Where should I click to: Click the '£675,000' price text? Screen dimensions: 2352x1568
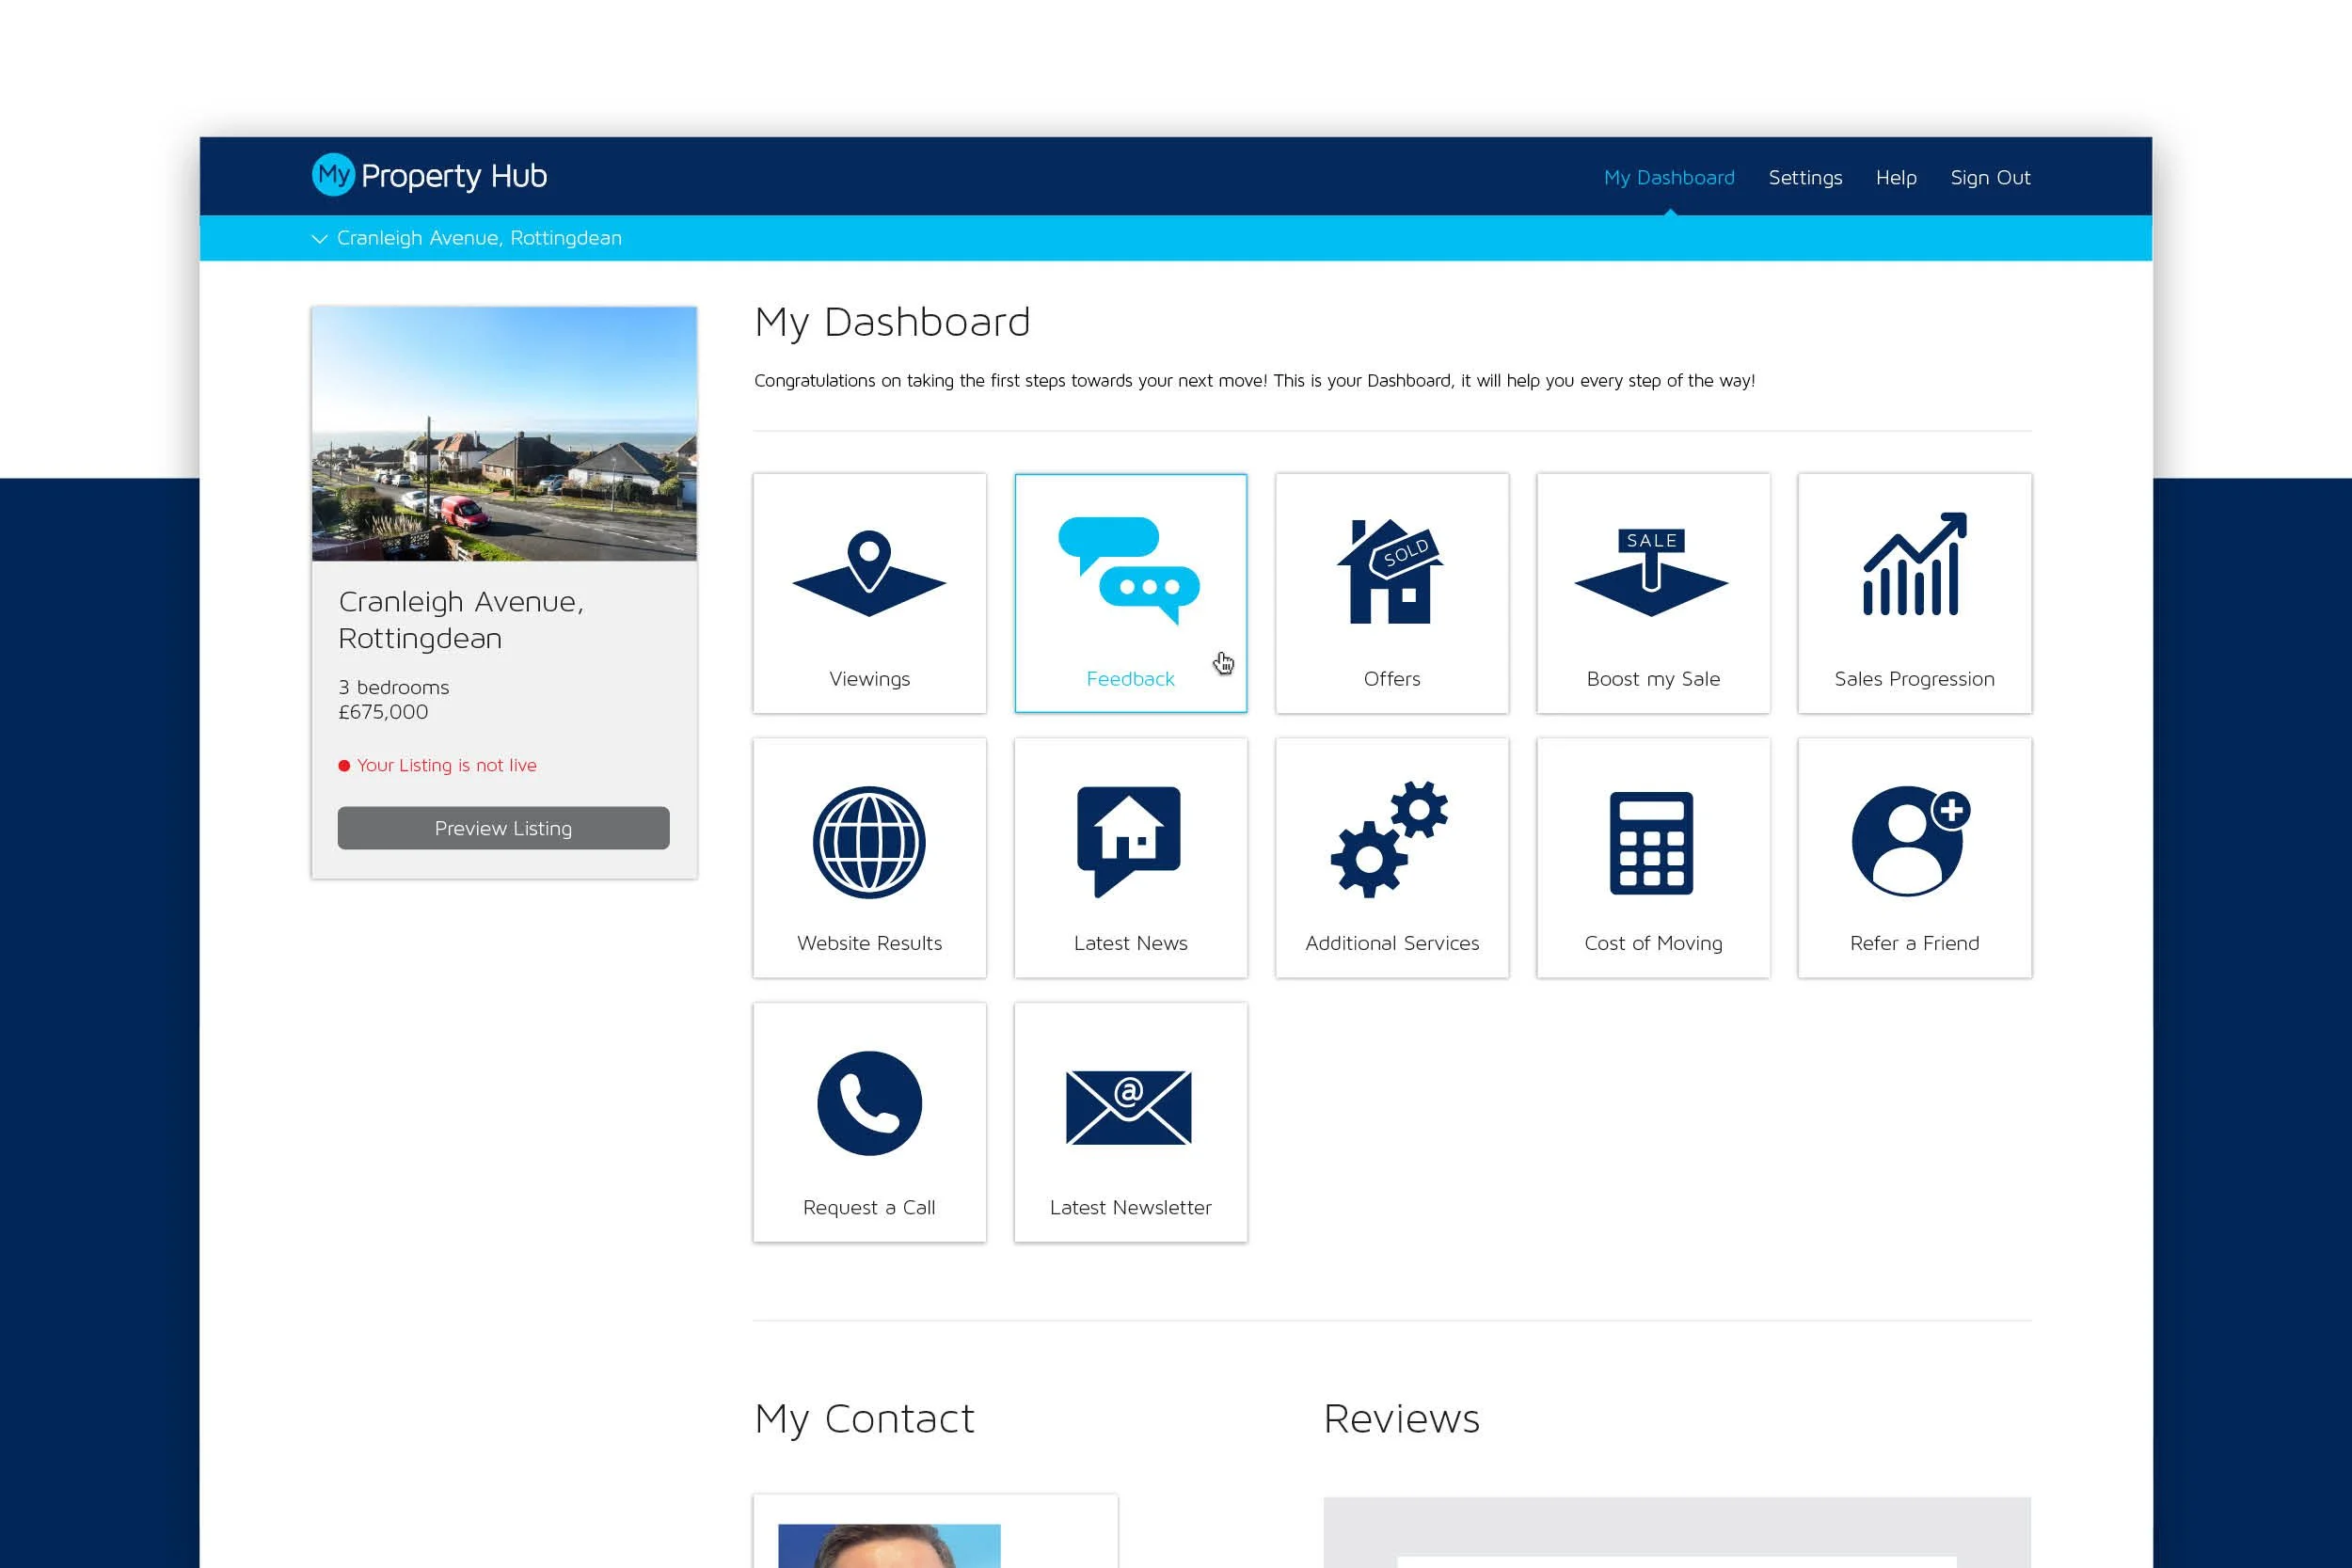point(383,712)
